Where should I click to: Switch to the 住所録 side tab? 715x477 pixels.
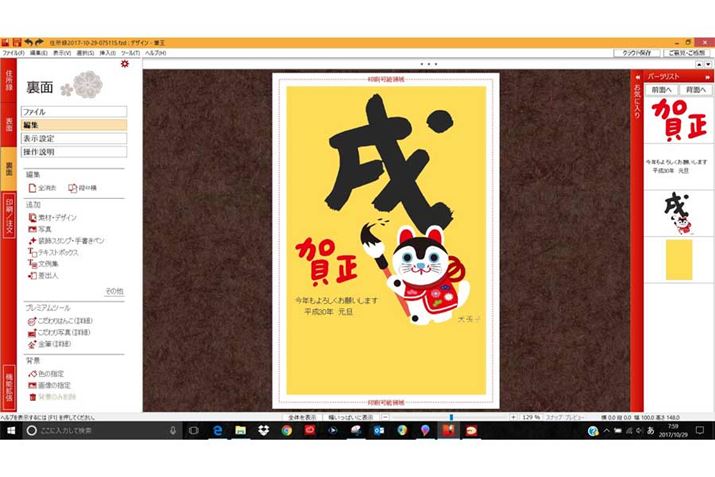click(x=8, y=81)
